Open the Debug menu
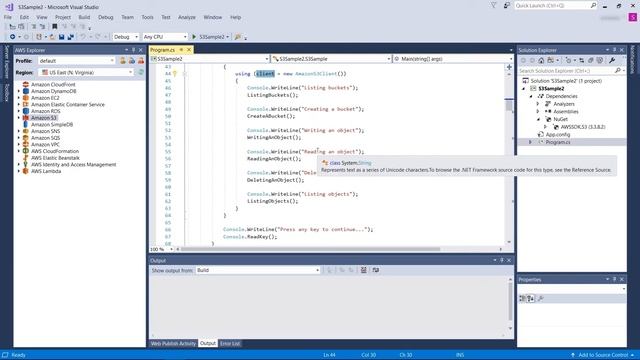This screenshot has width=640, height=360. pos(106,17)
